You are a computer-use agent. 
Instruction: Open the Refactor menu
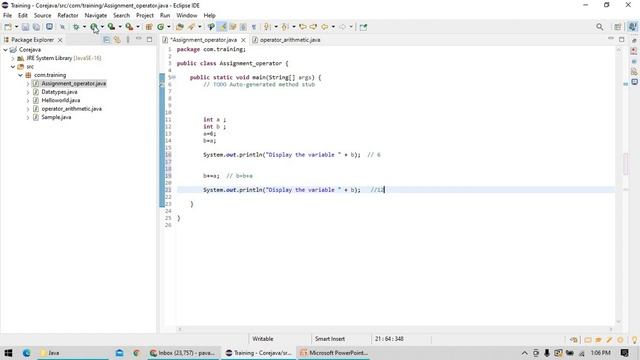(x=68, y=15)
